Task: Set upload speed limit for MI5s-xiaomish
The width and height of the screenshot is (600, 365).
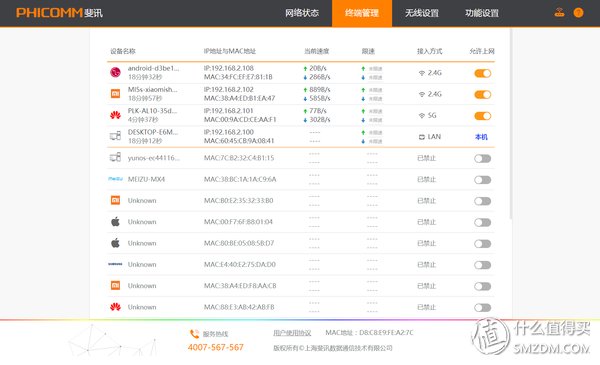Action: click(x=375, y=90)
